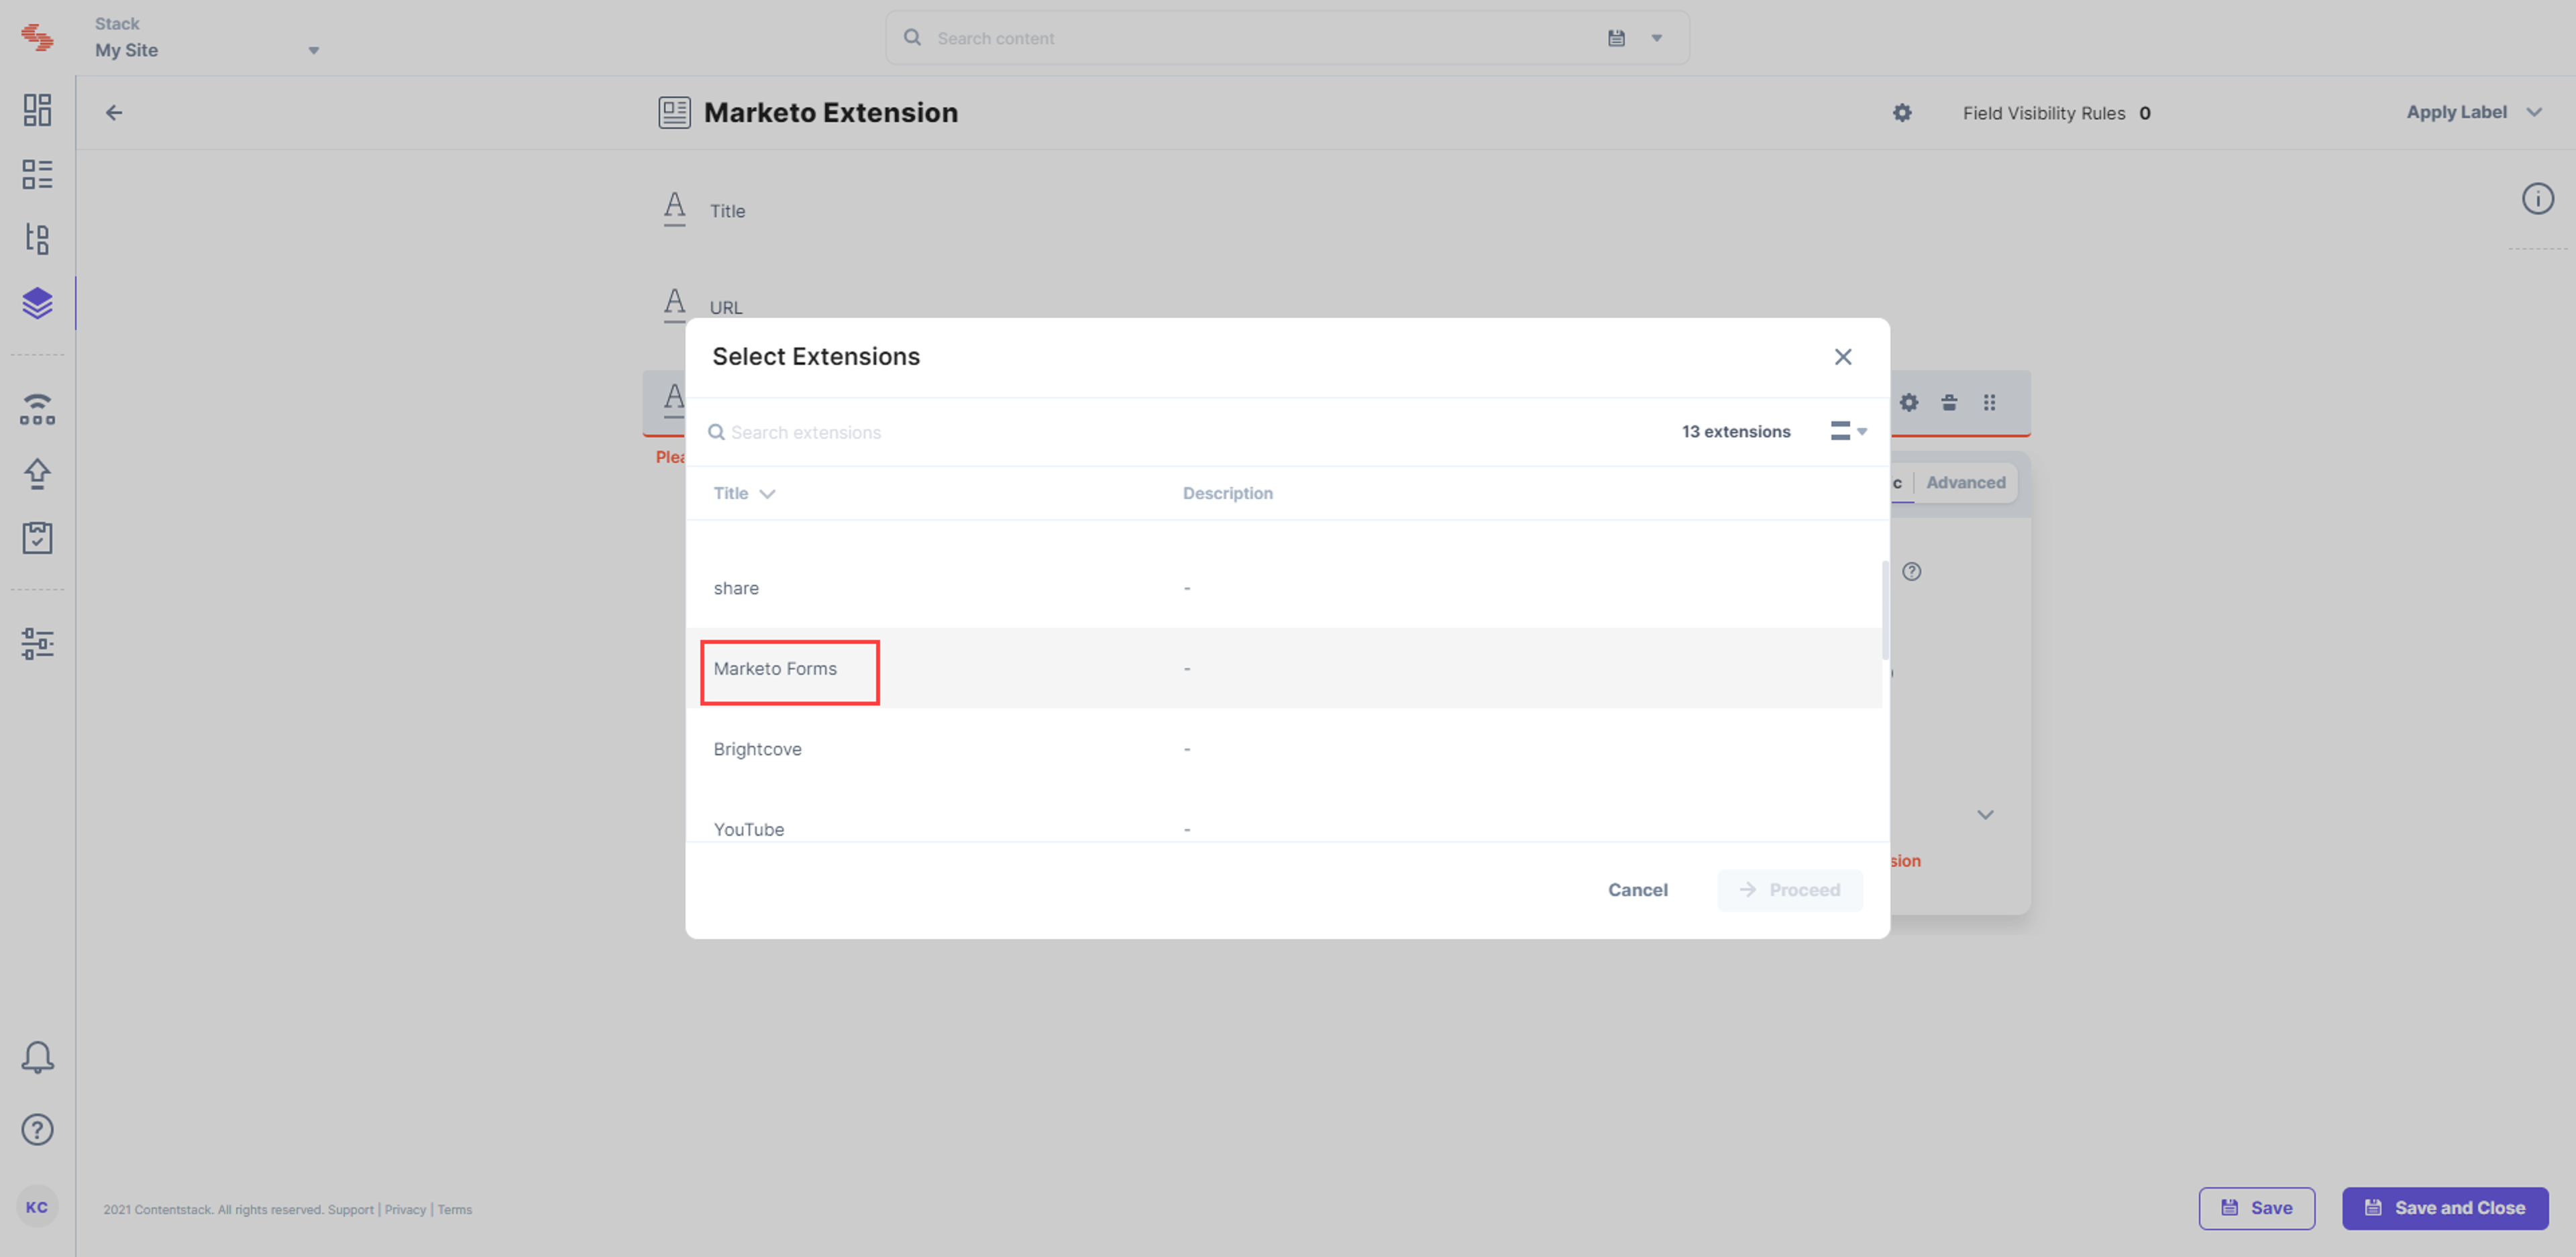This screenshot has height=1257, width=2576.
Task: Open the Privacy link in footer
Action: (405, 1209)
